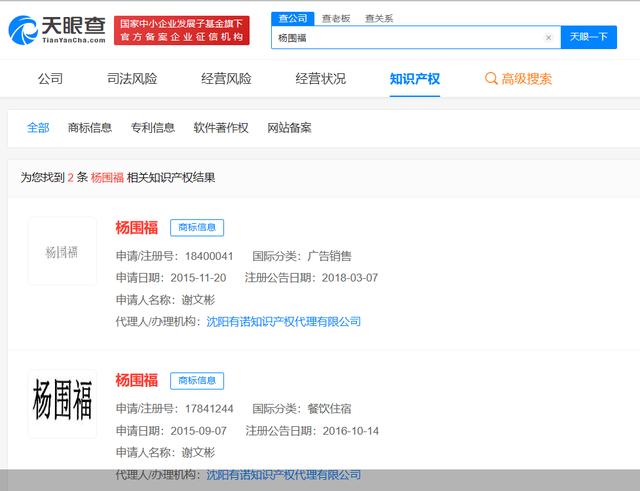Filter by 商标信息

90,128
